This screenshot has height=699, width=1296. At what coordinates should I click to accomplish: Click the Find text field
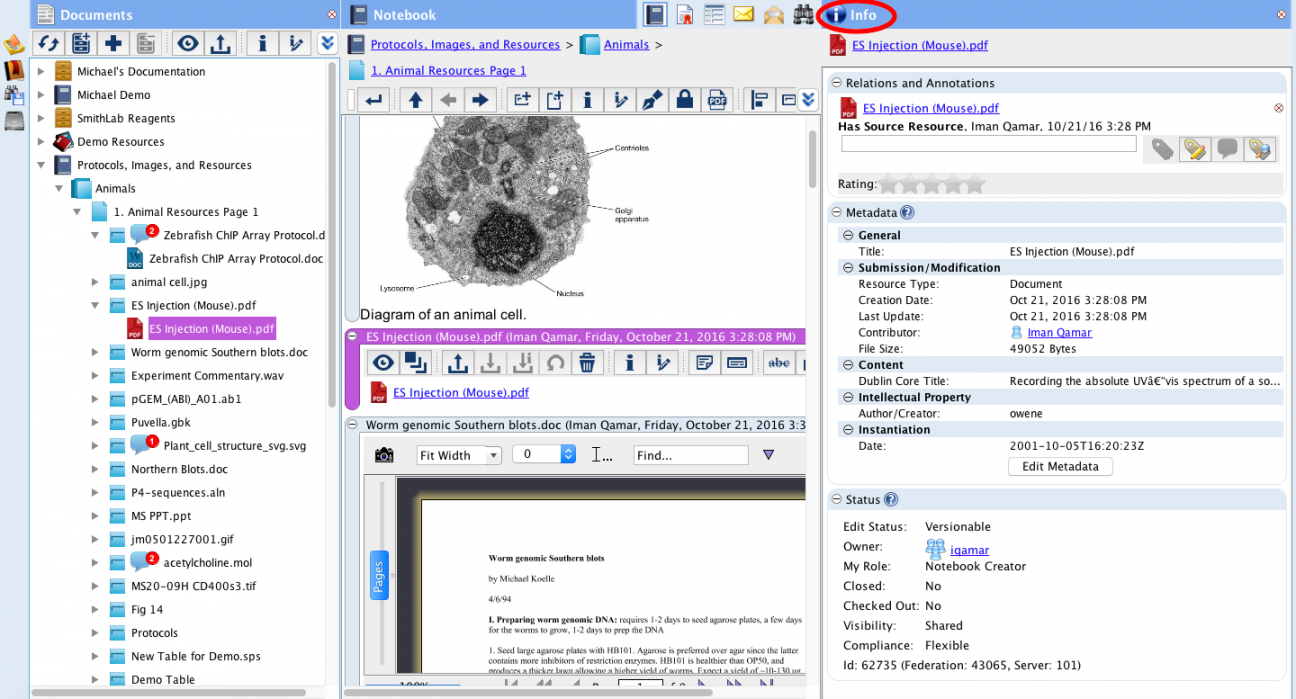690,455
